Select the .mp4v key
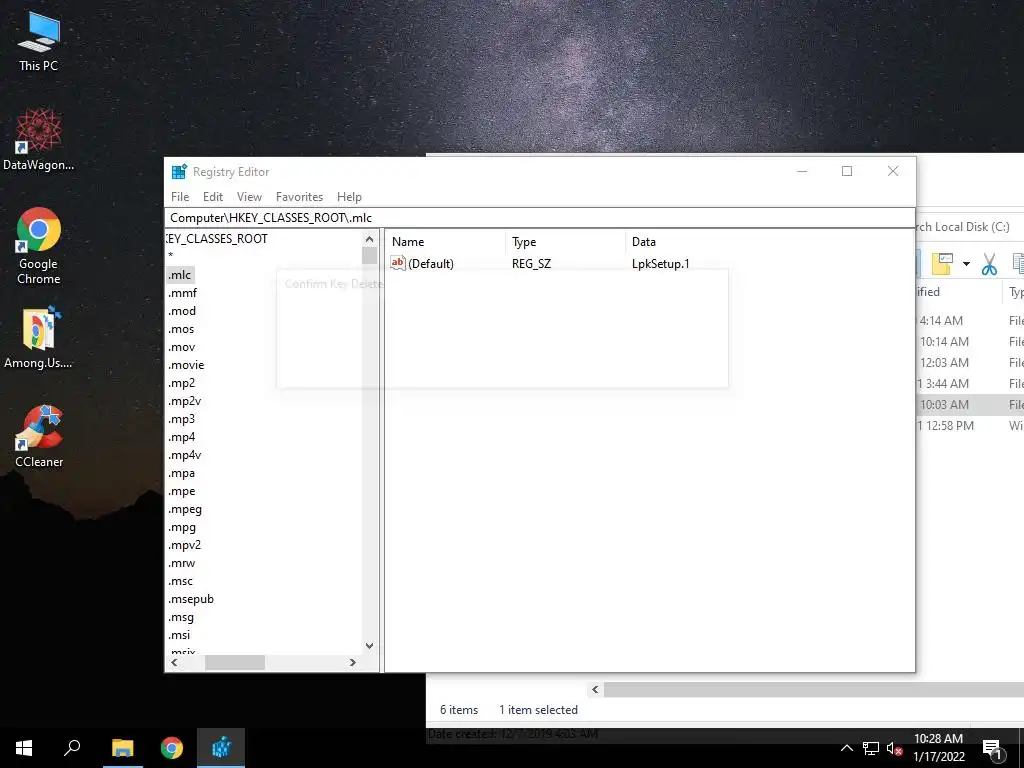The width and height of the screenshot is (1024, 768). [184, 455]
